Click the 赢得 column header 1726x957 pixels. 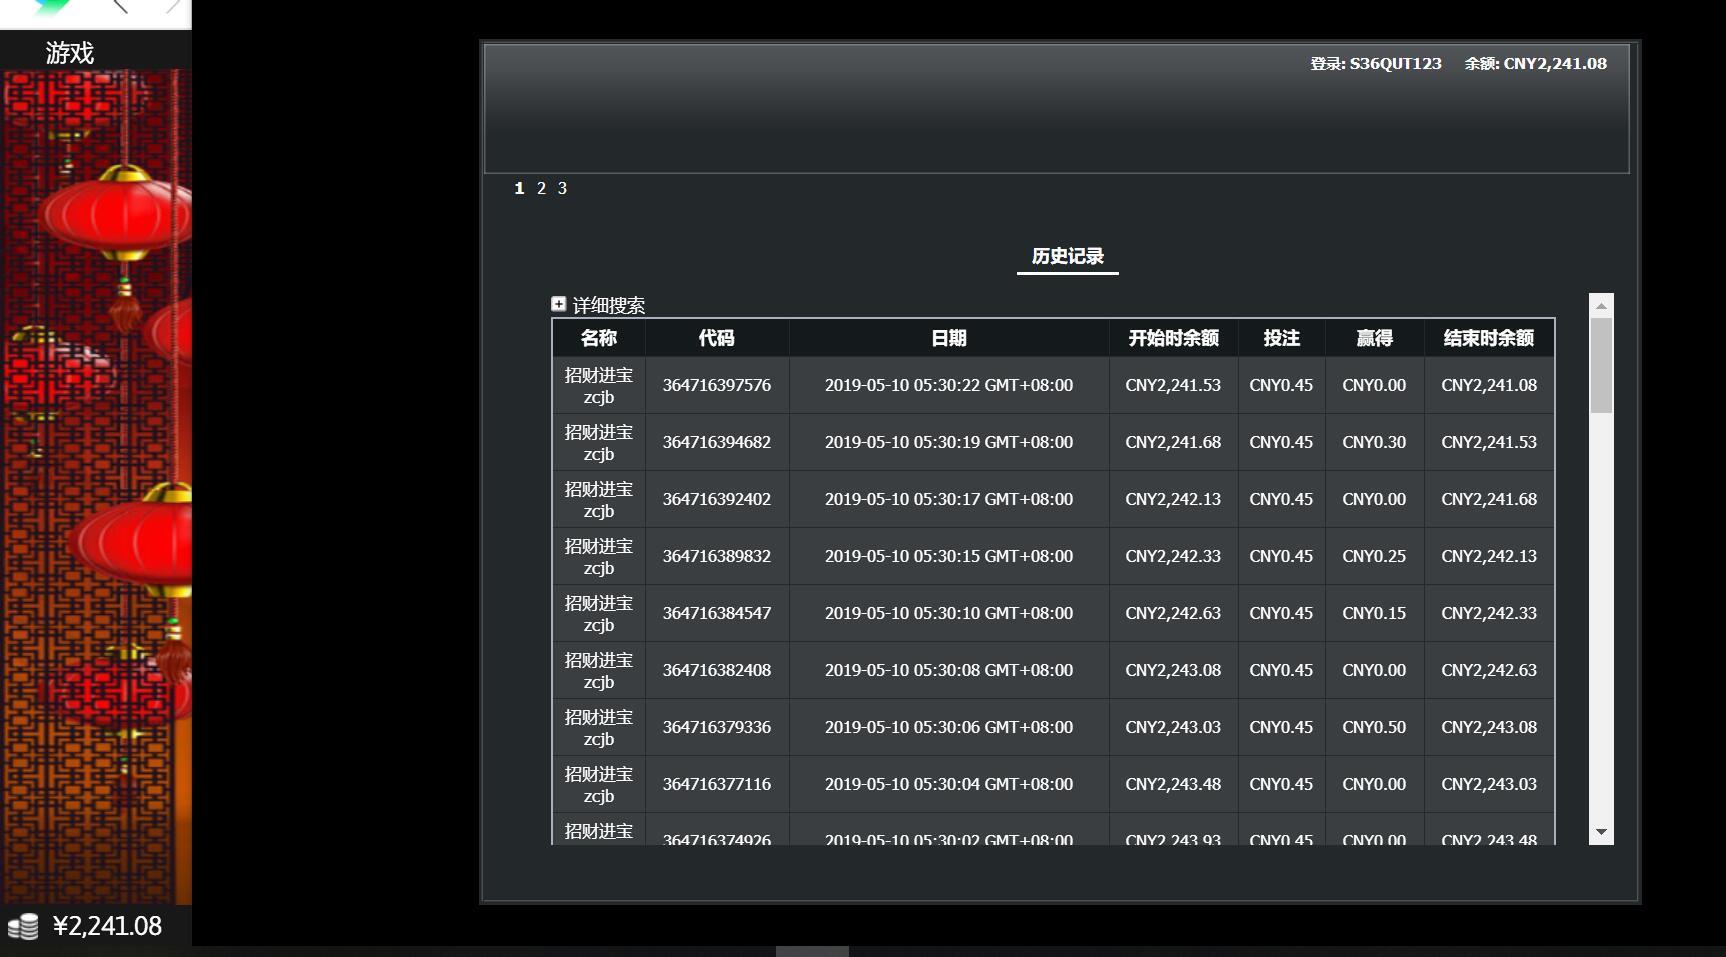coord(1374,338)
